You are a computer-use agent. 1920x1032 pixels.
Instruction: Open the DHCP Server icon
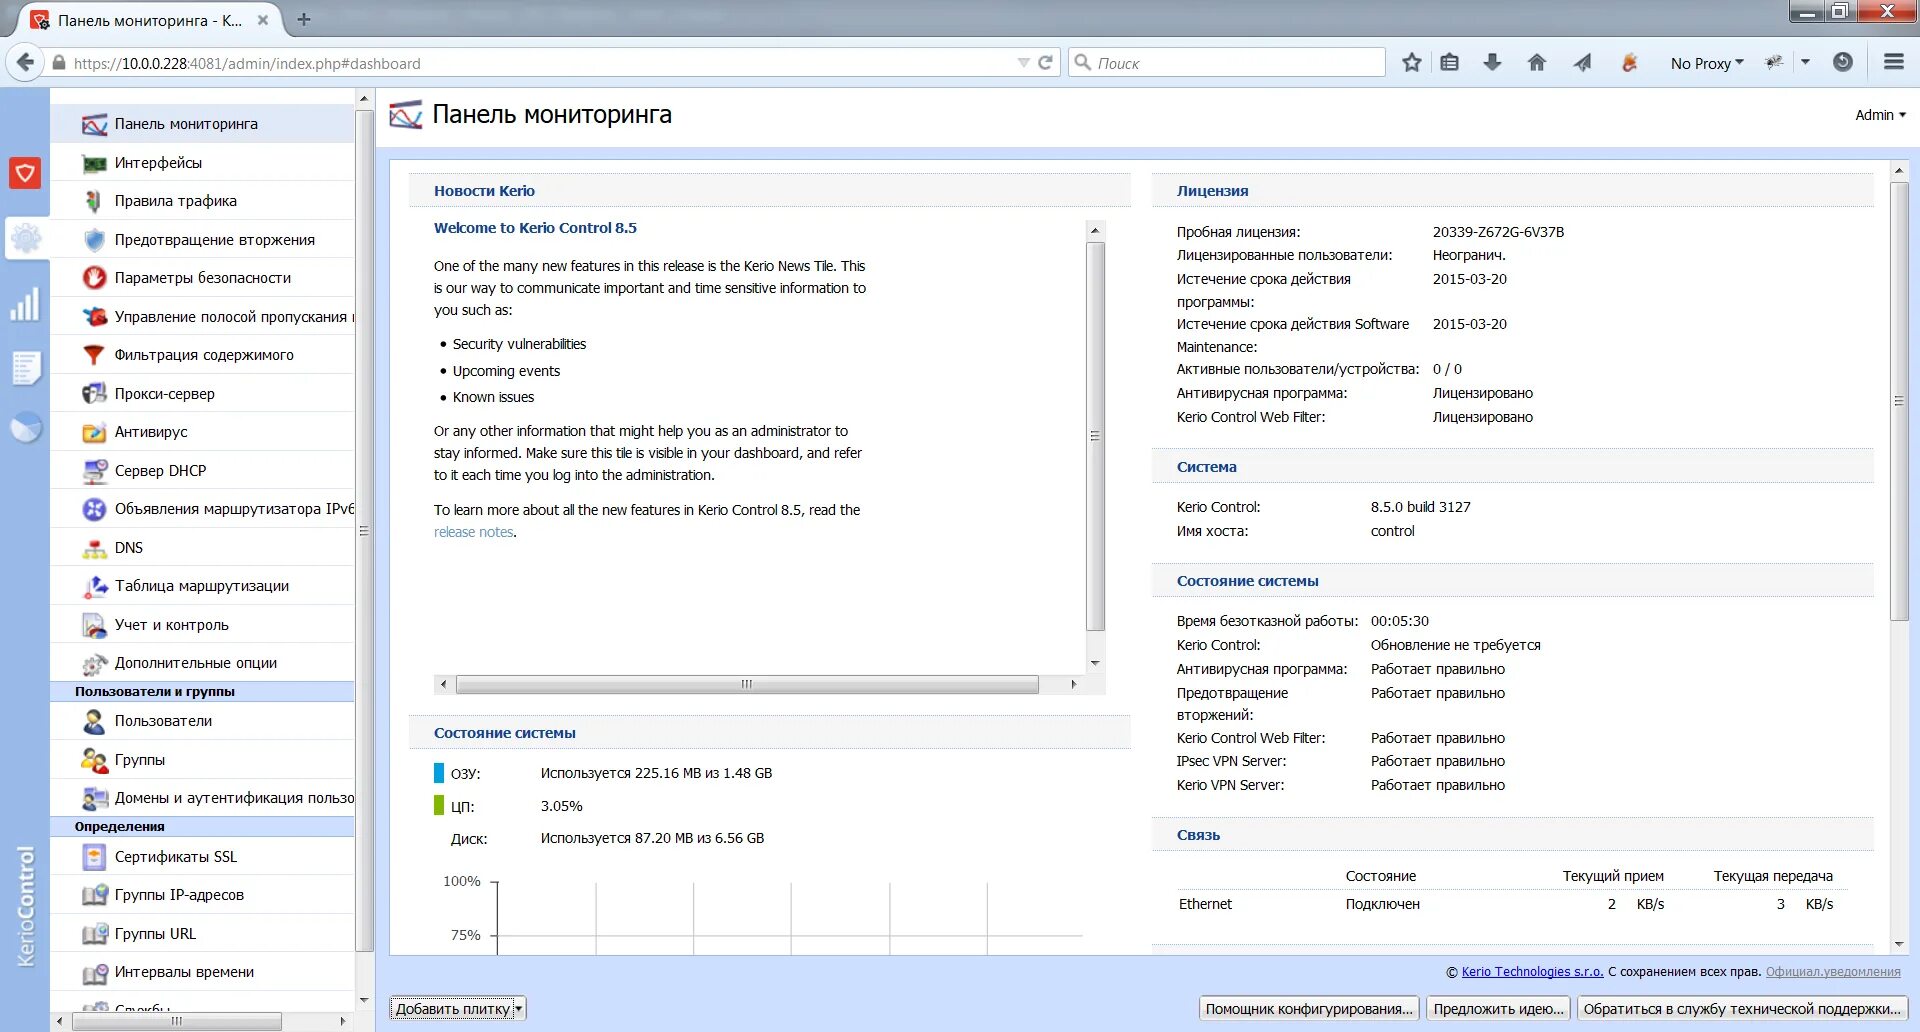(94, 471)
